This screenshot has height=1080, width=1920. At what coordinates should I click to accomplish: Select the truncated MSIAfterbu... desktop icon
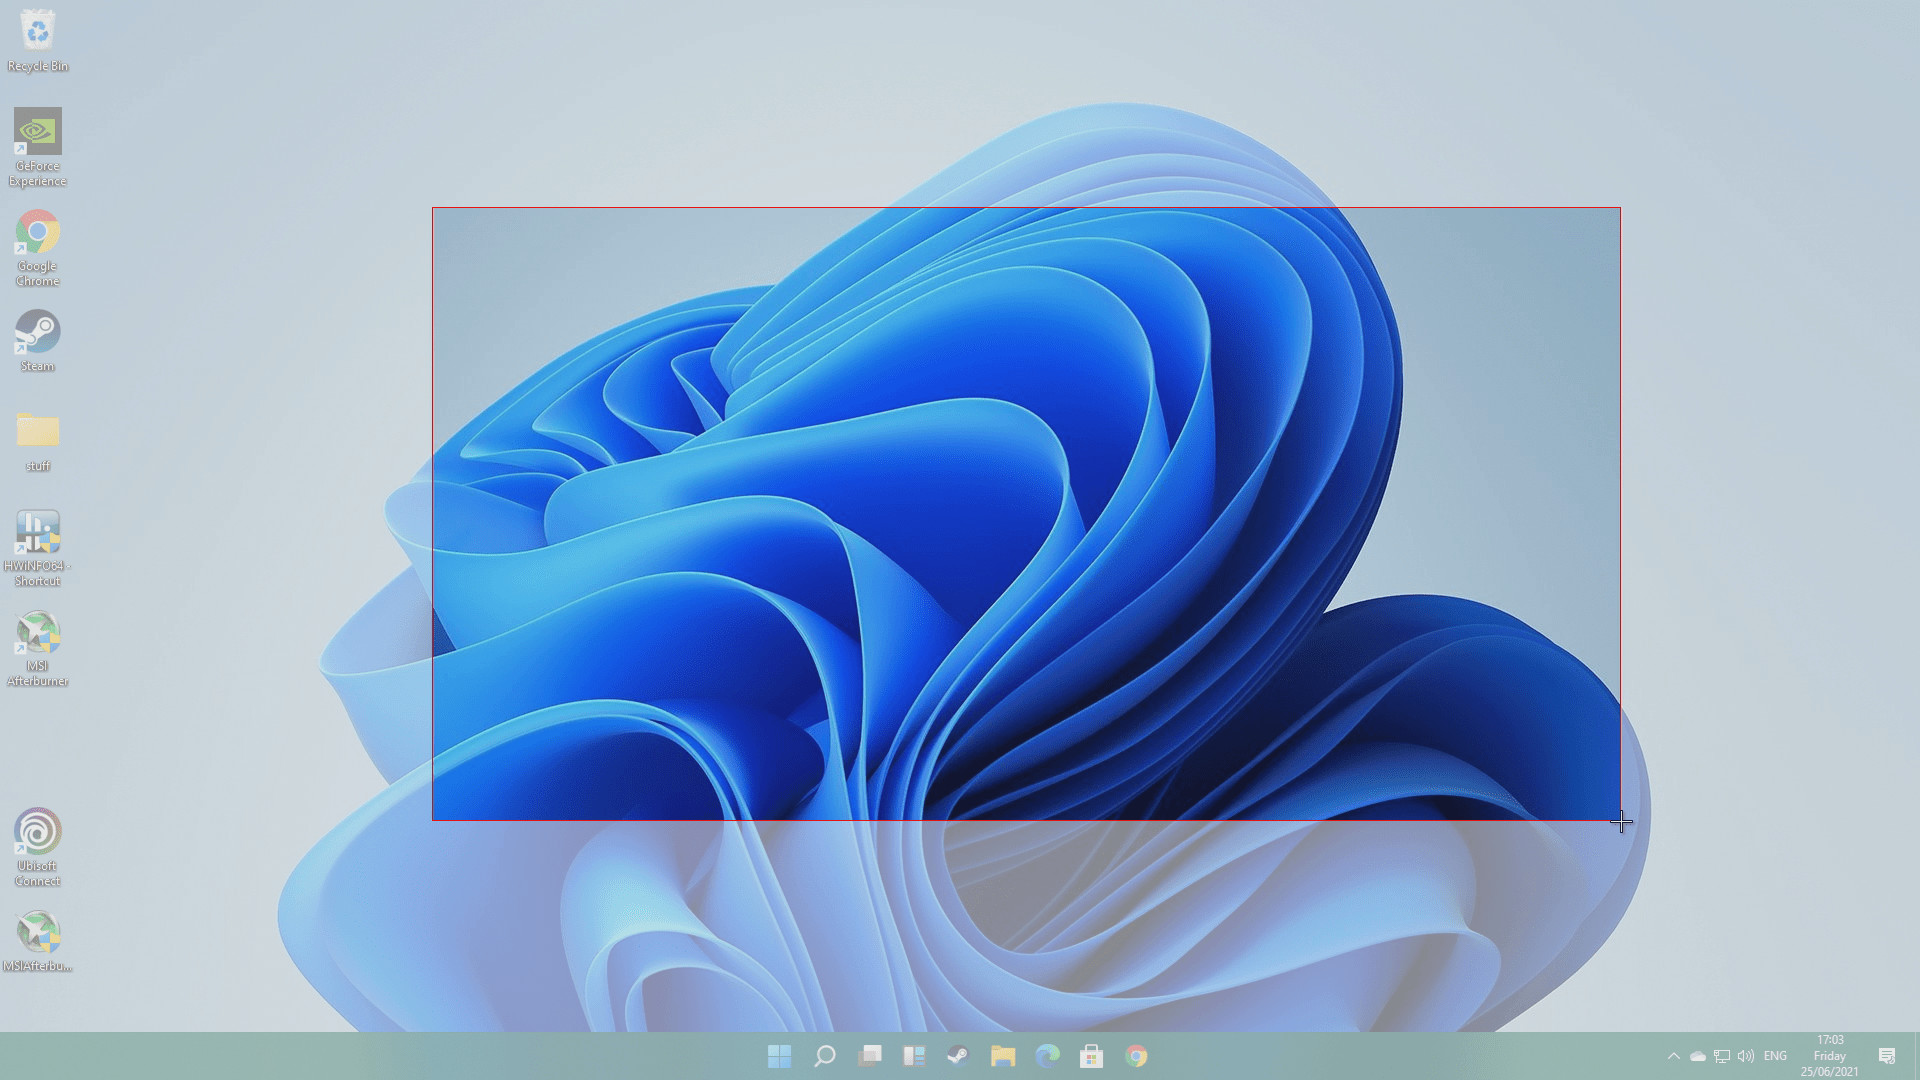(37, 940)
